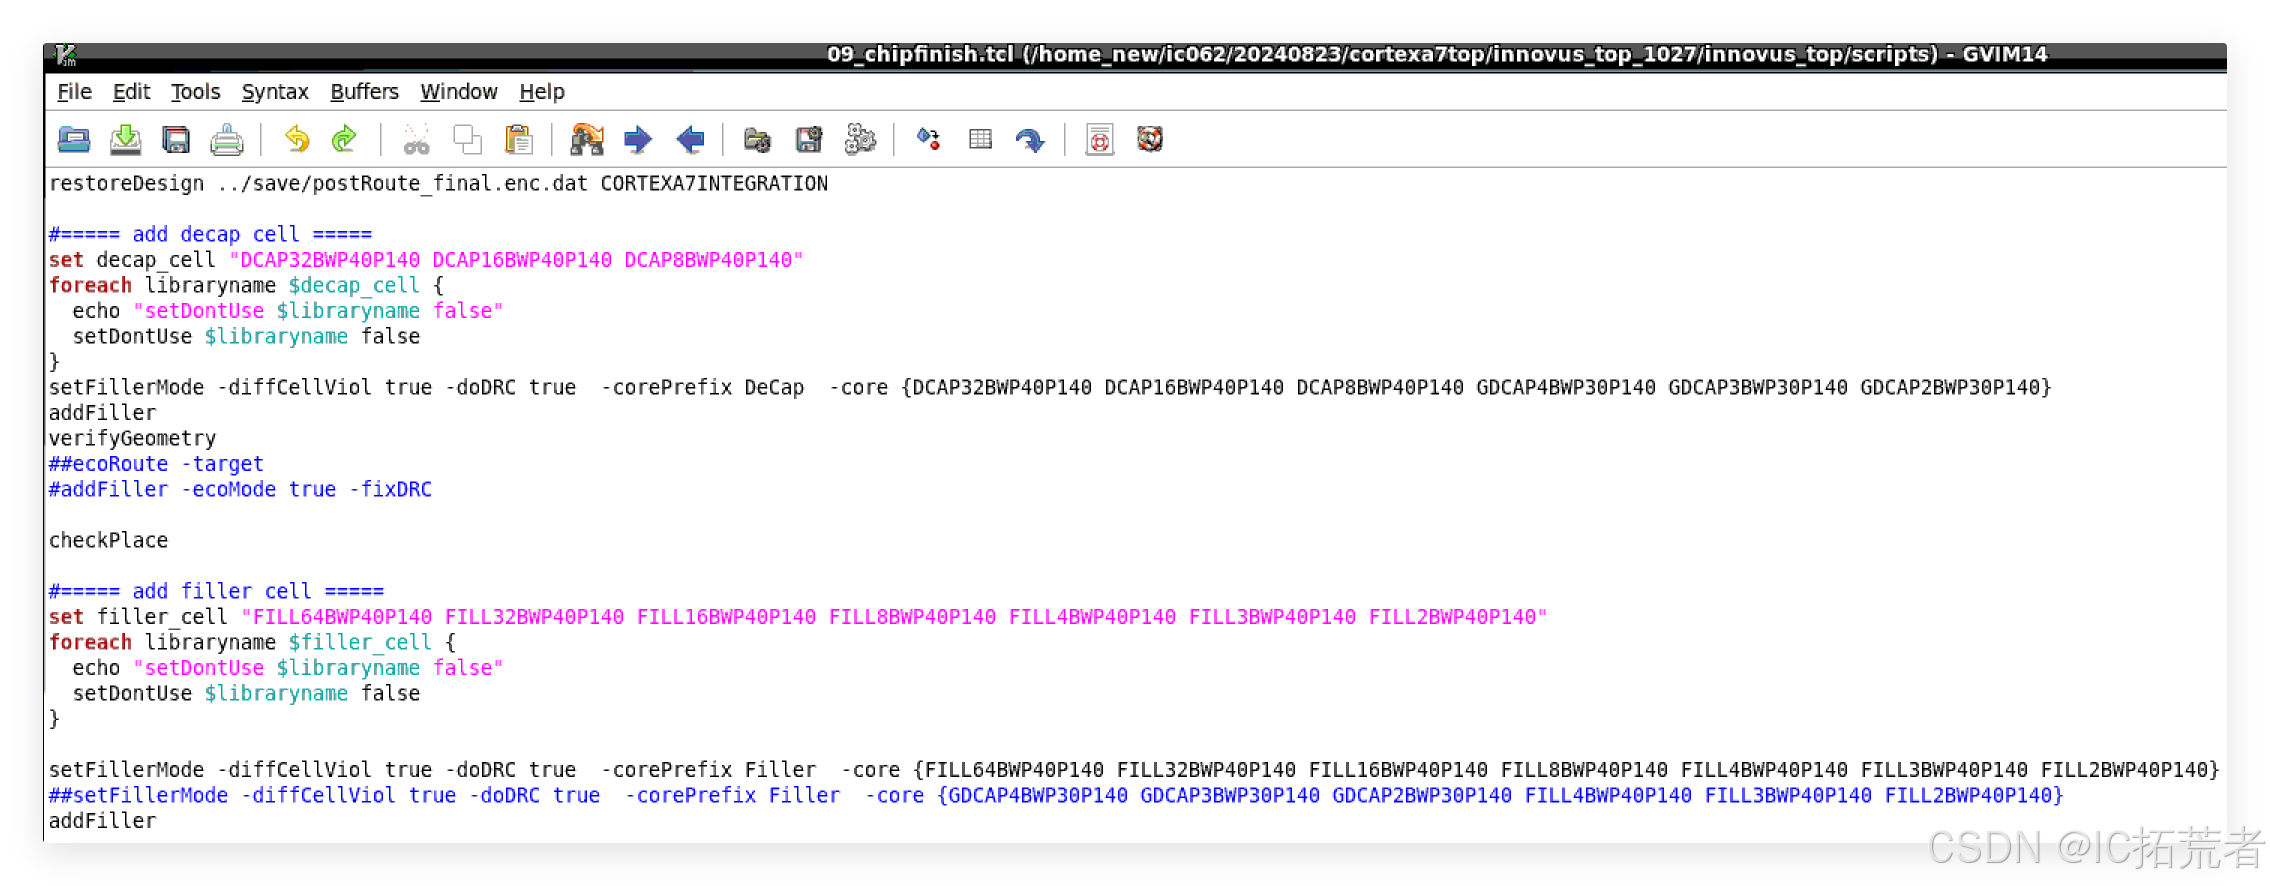This screenshot has height=886, width=2270.
Task: Click the last addFiller line
Action: click(x=102, y=821)
